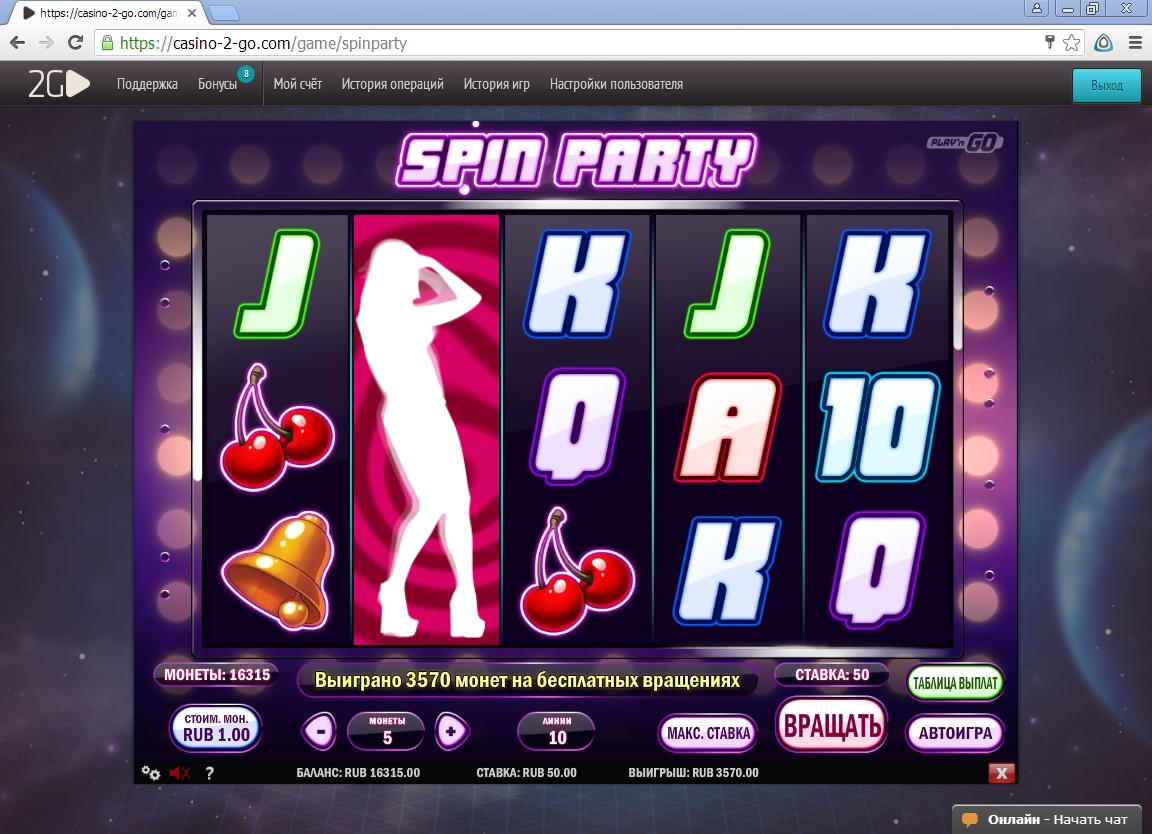Screen dimensions: 1152x834
Task: Click the K symbol at bottom of fourth reel
Action: coord(727,571)
